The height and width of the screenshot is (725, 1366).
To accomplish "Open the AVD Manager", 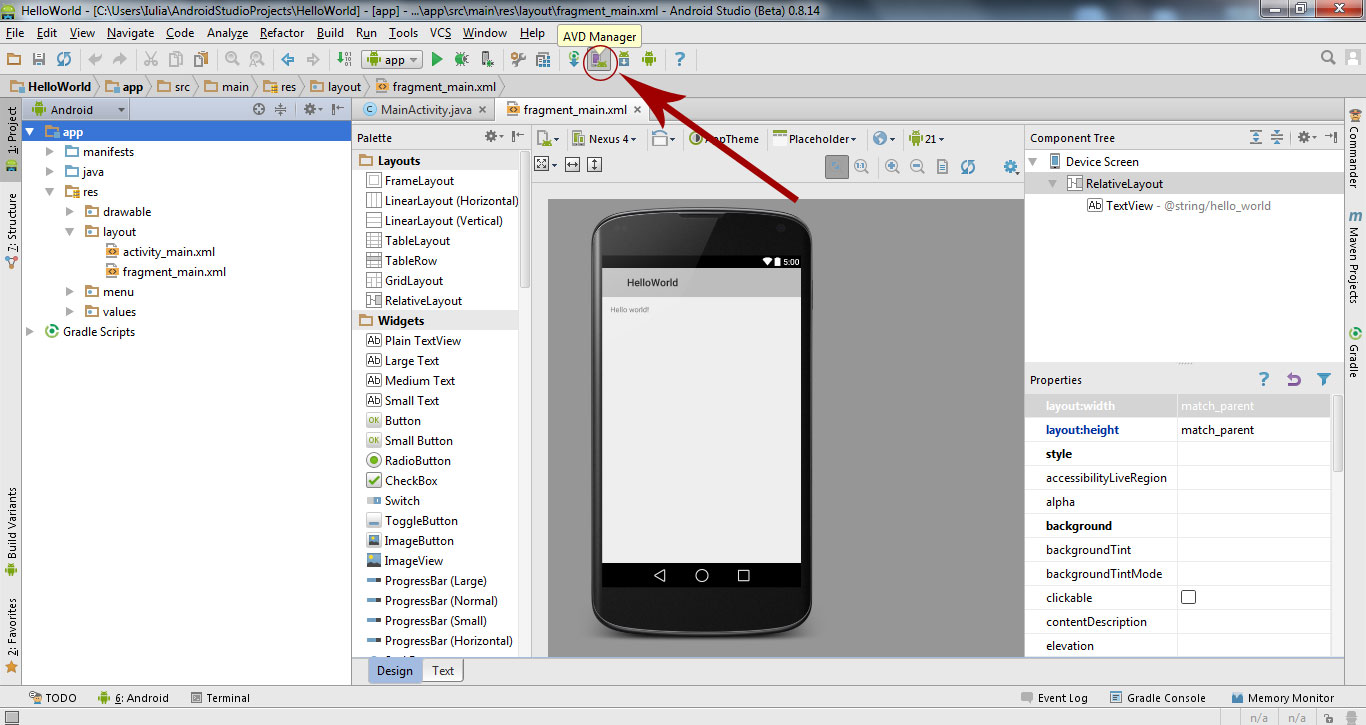I will [x=598, y=59].
